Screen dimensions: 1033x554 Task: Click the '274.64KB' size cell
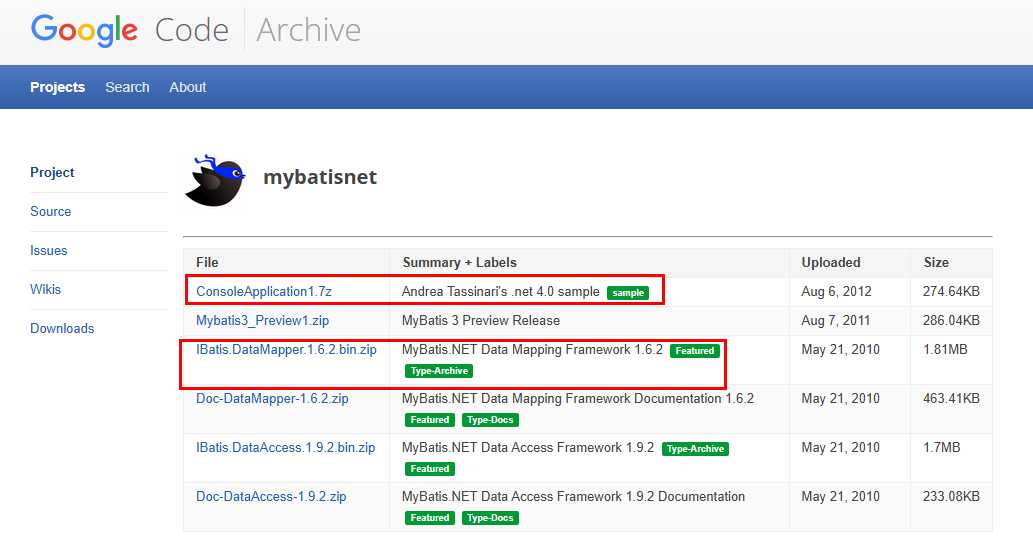[951, 291]
